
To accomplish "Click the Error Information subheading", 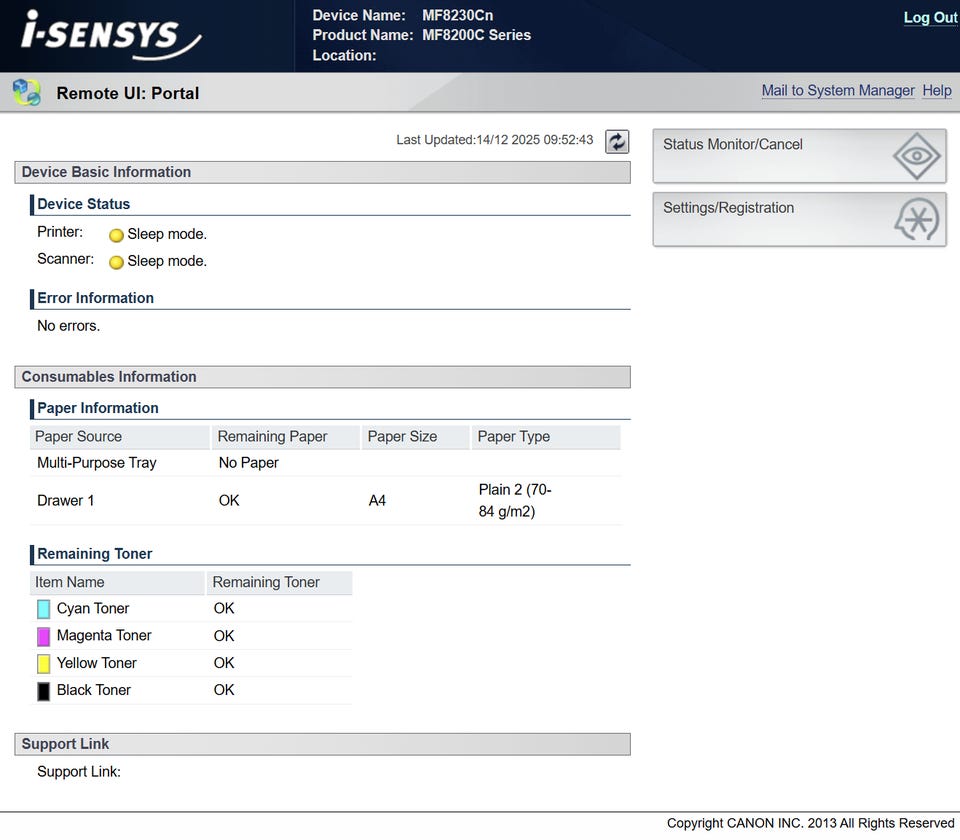I will pyautogui.click(x=96, y=298).
